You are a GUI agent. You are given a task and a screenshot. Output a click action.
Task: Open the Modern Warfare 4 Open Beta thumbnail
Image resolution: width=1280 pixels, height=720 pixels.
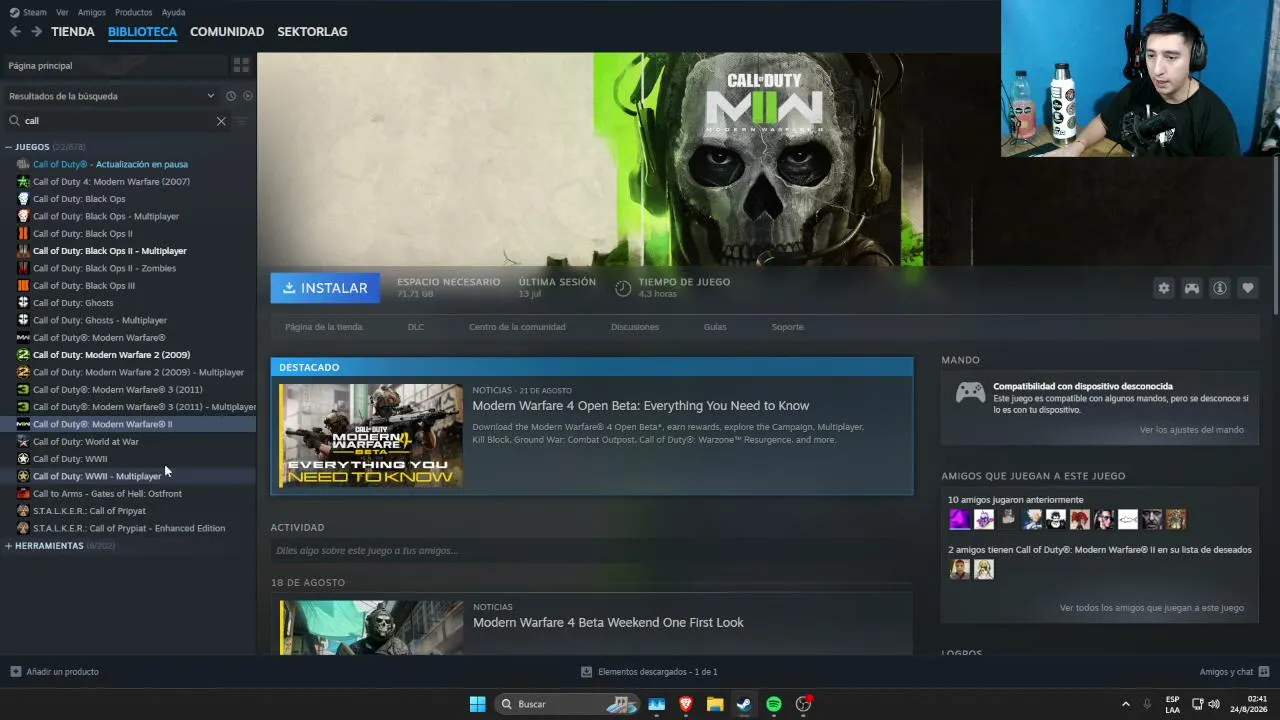click(x=371, y=435)
